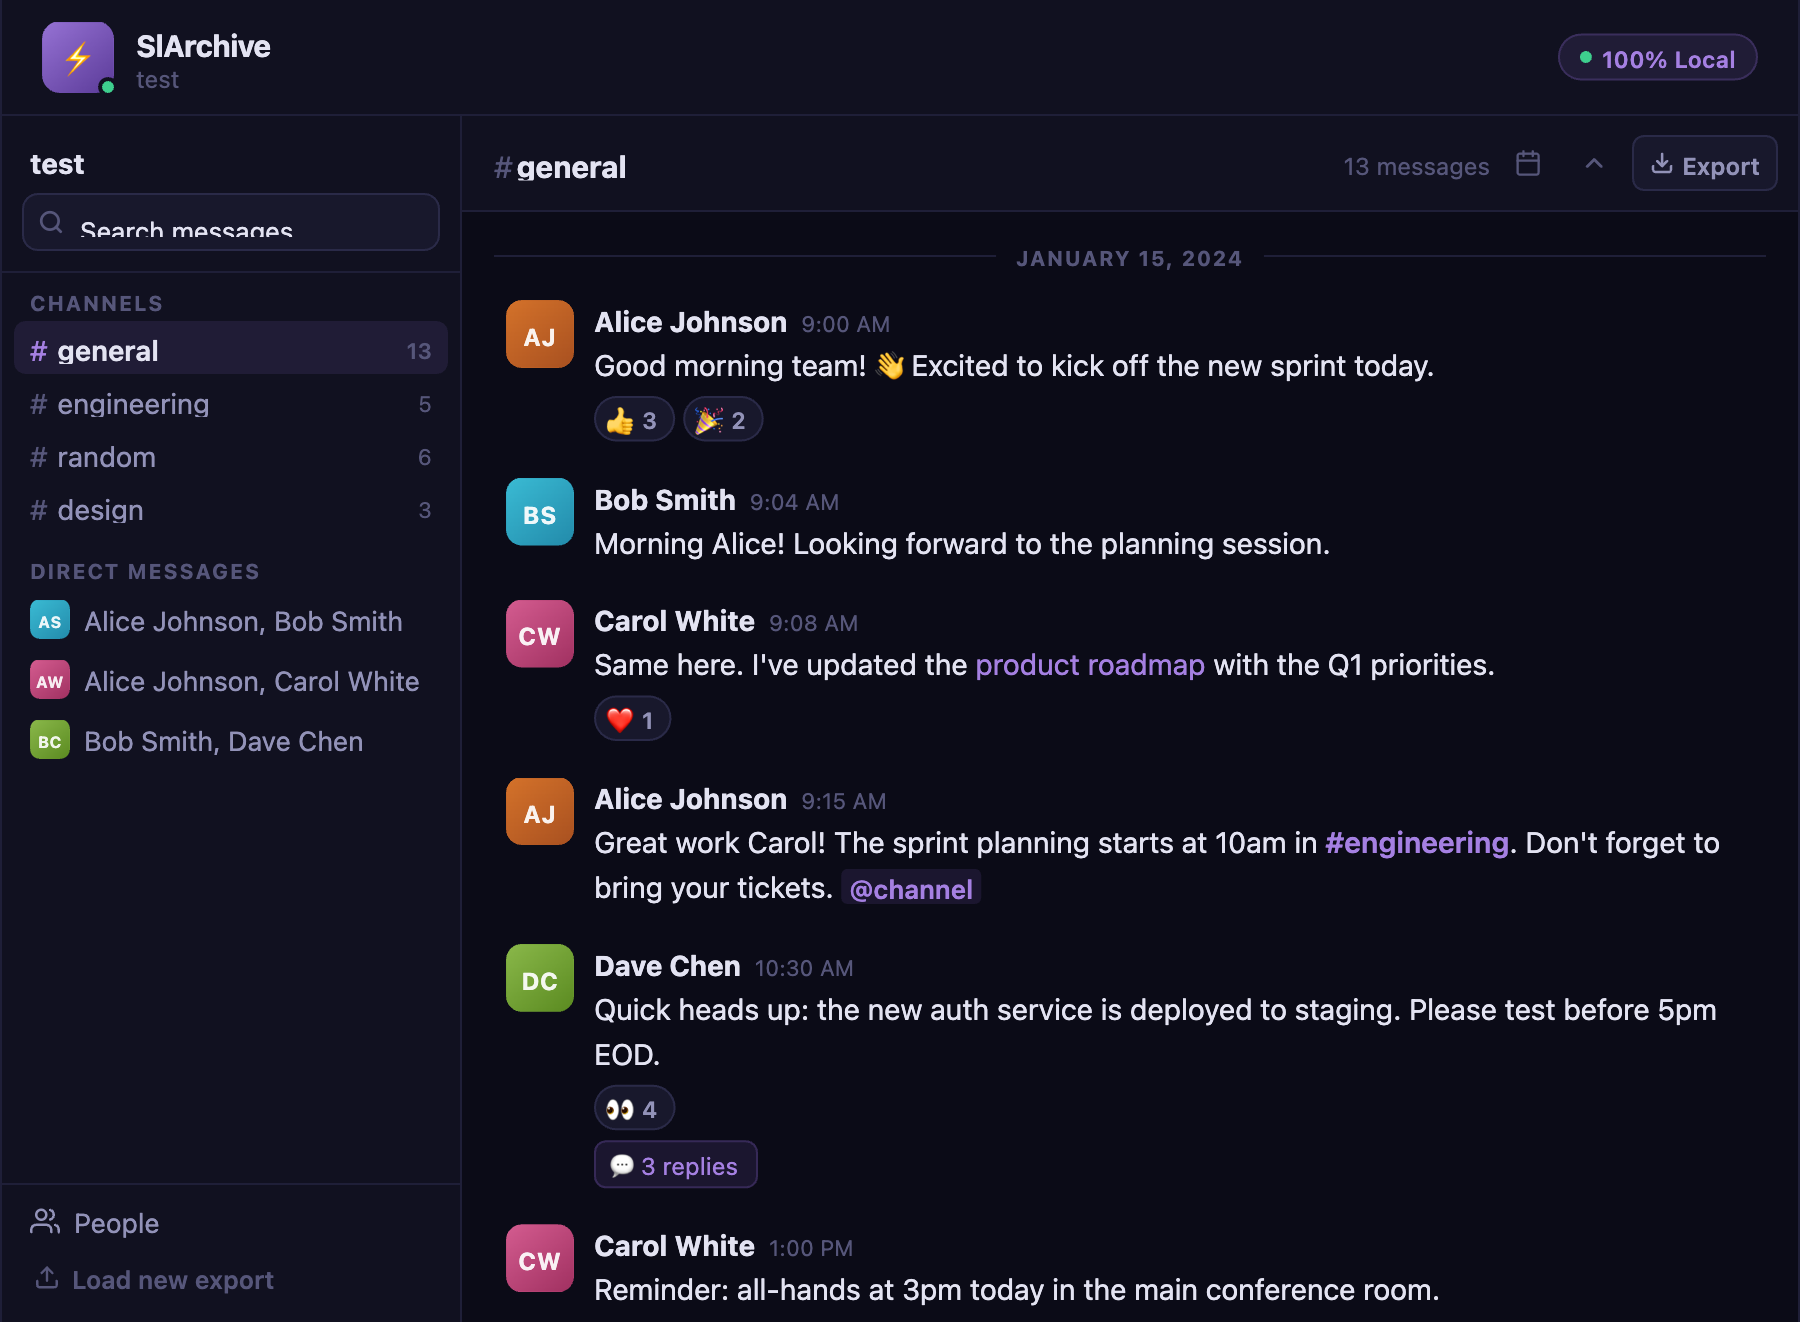Click Alice Johnson's AJ avatar

[539, 334]
